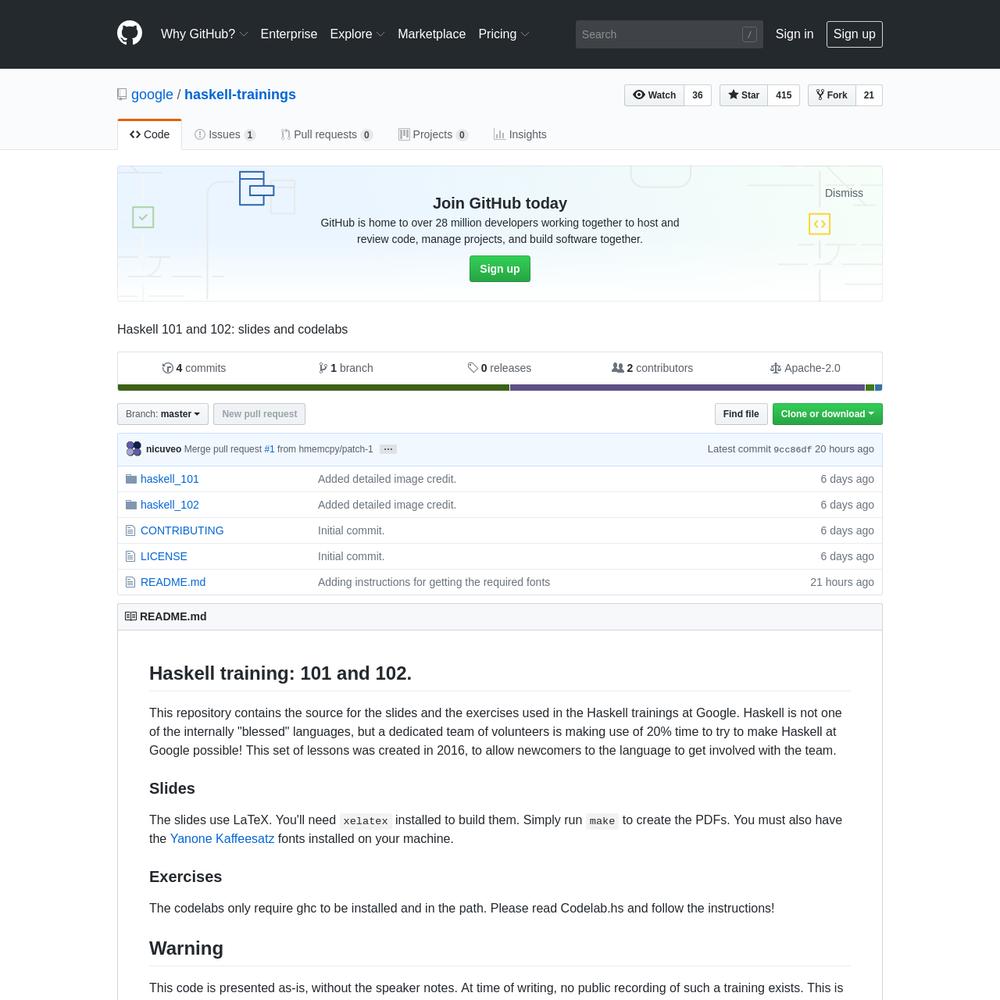Open the CONTRIBUTING file
Image resolution: width=1000 pixels, height=1000 pixels.
[x=182, y=531]
